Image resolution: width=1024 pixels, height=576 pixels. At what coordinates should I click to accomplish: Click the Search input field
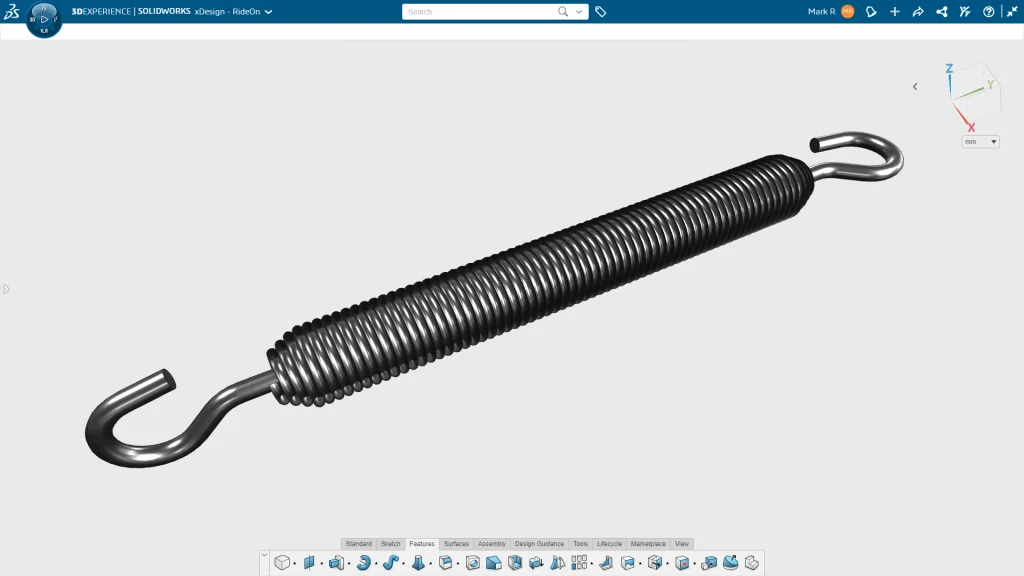click(480, 12)
